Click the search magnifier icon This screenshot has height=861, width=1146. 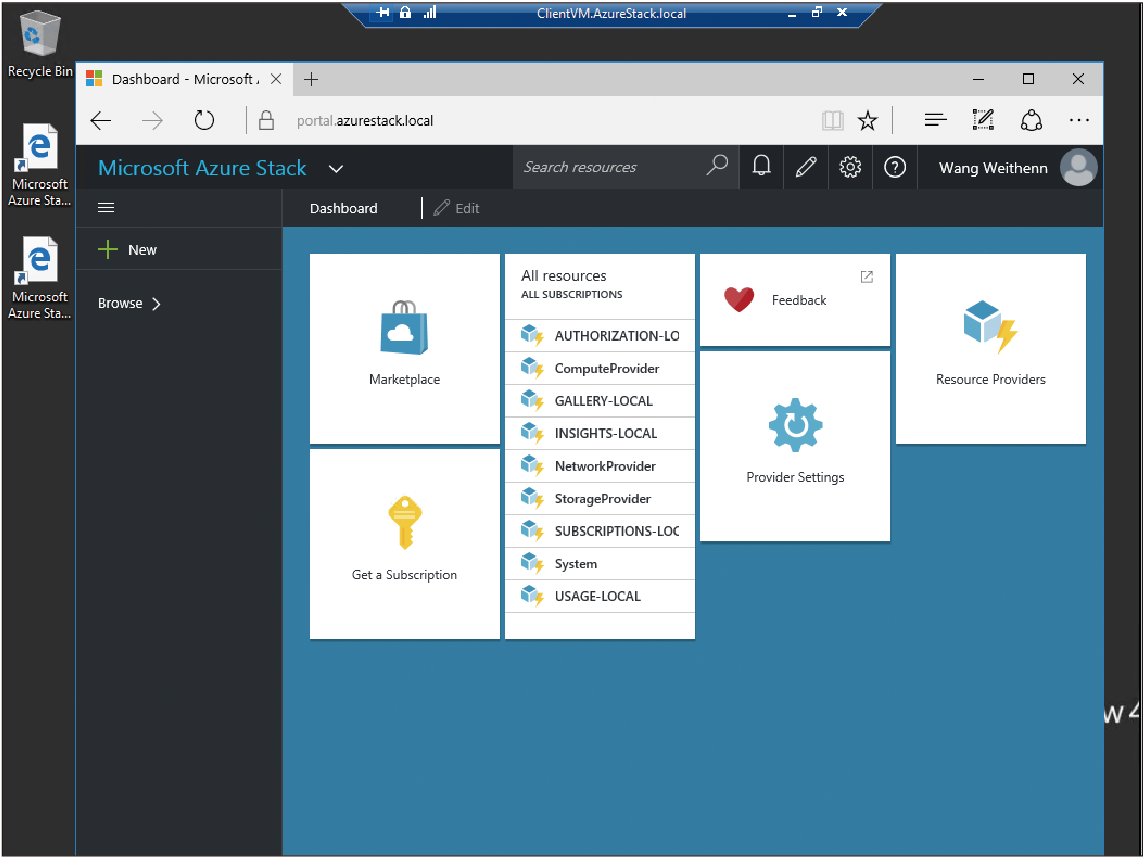pos(717,165)
